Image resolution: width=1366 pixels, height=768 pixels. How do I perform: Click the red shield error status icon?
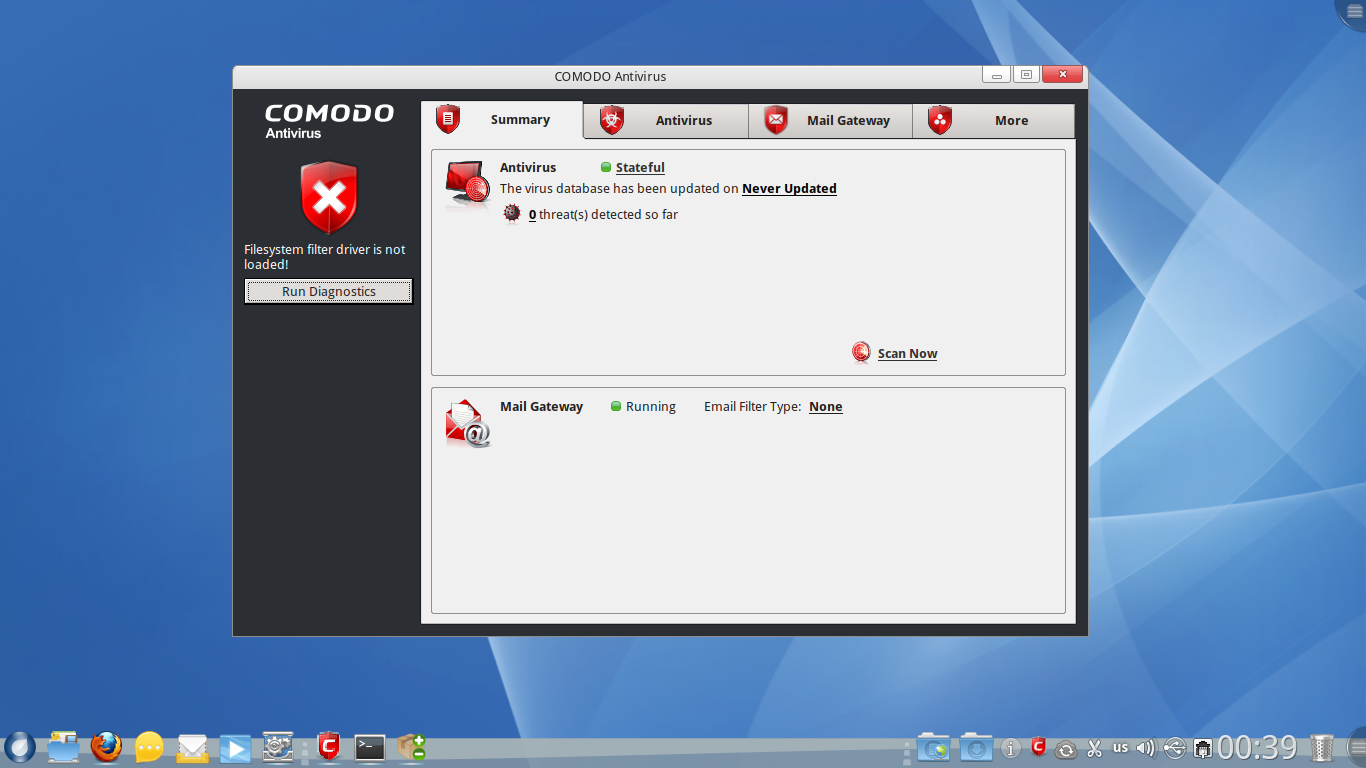pyautogui.click(x=329, y=198)
